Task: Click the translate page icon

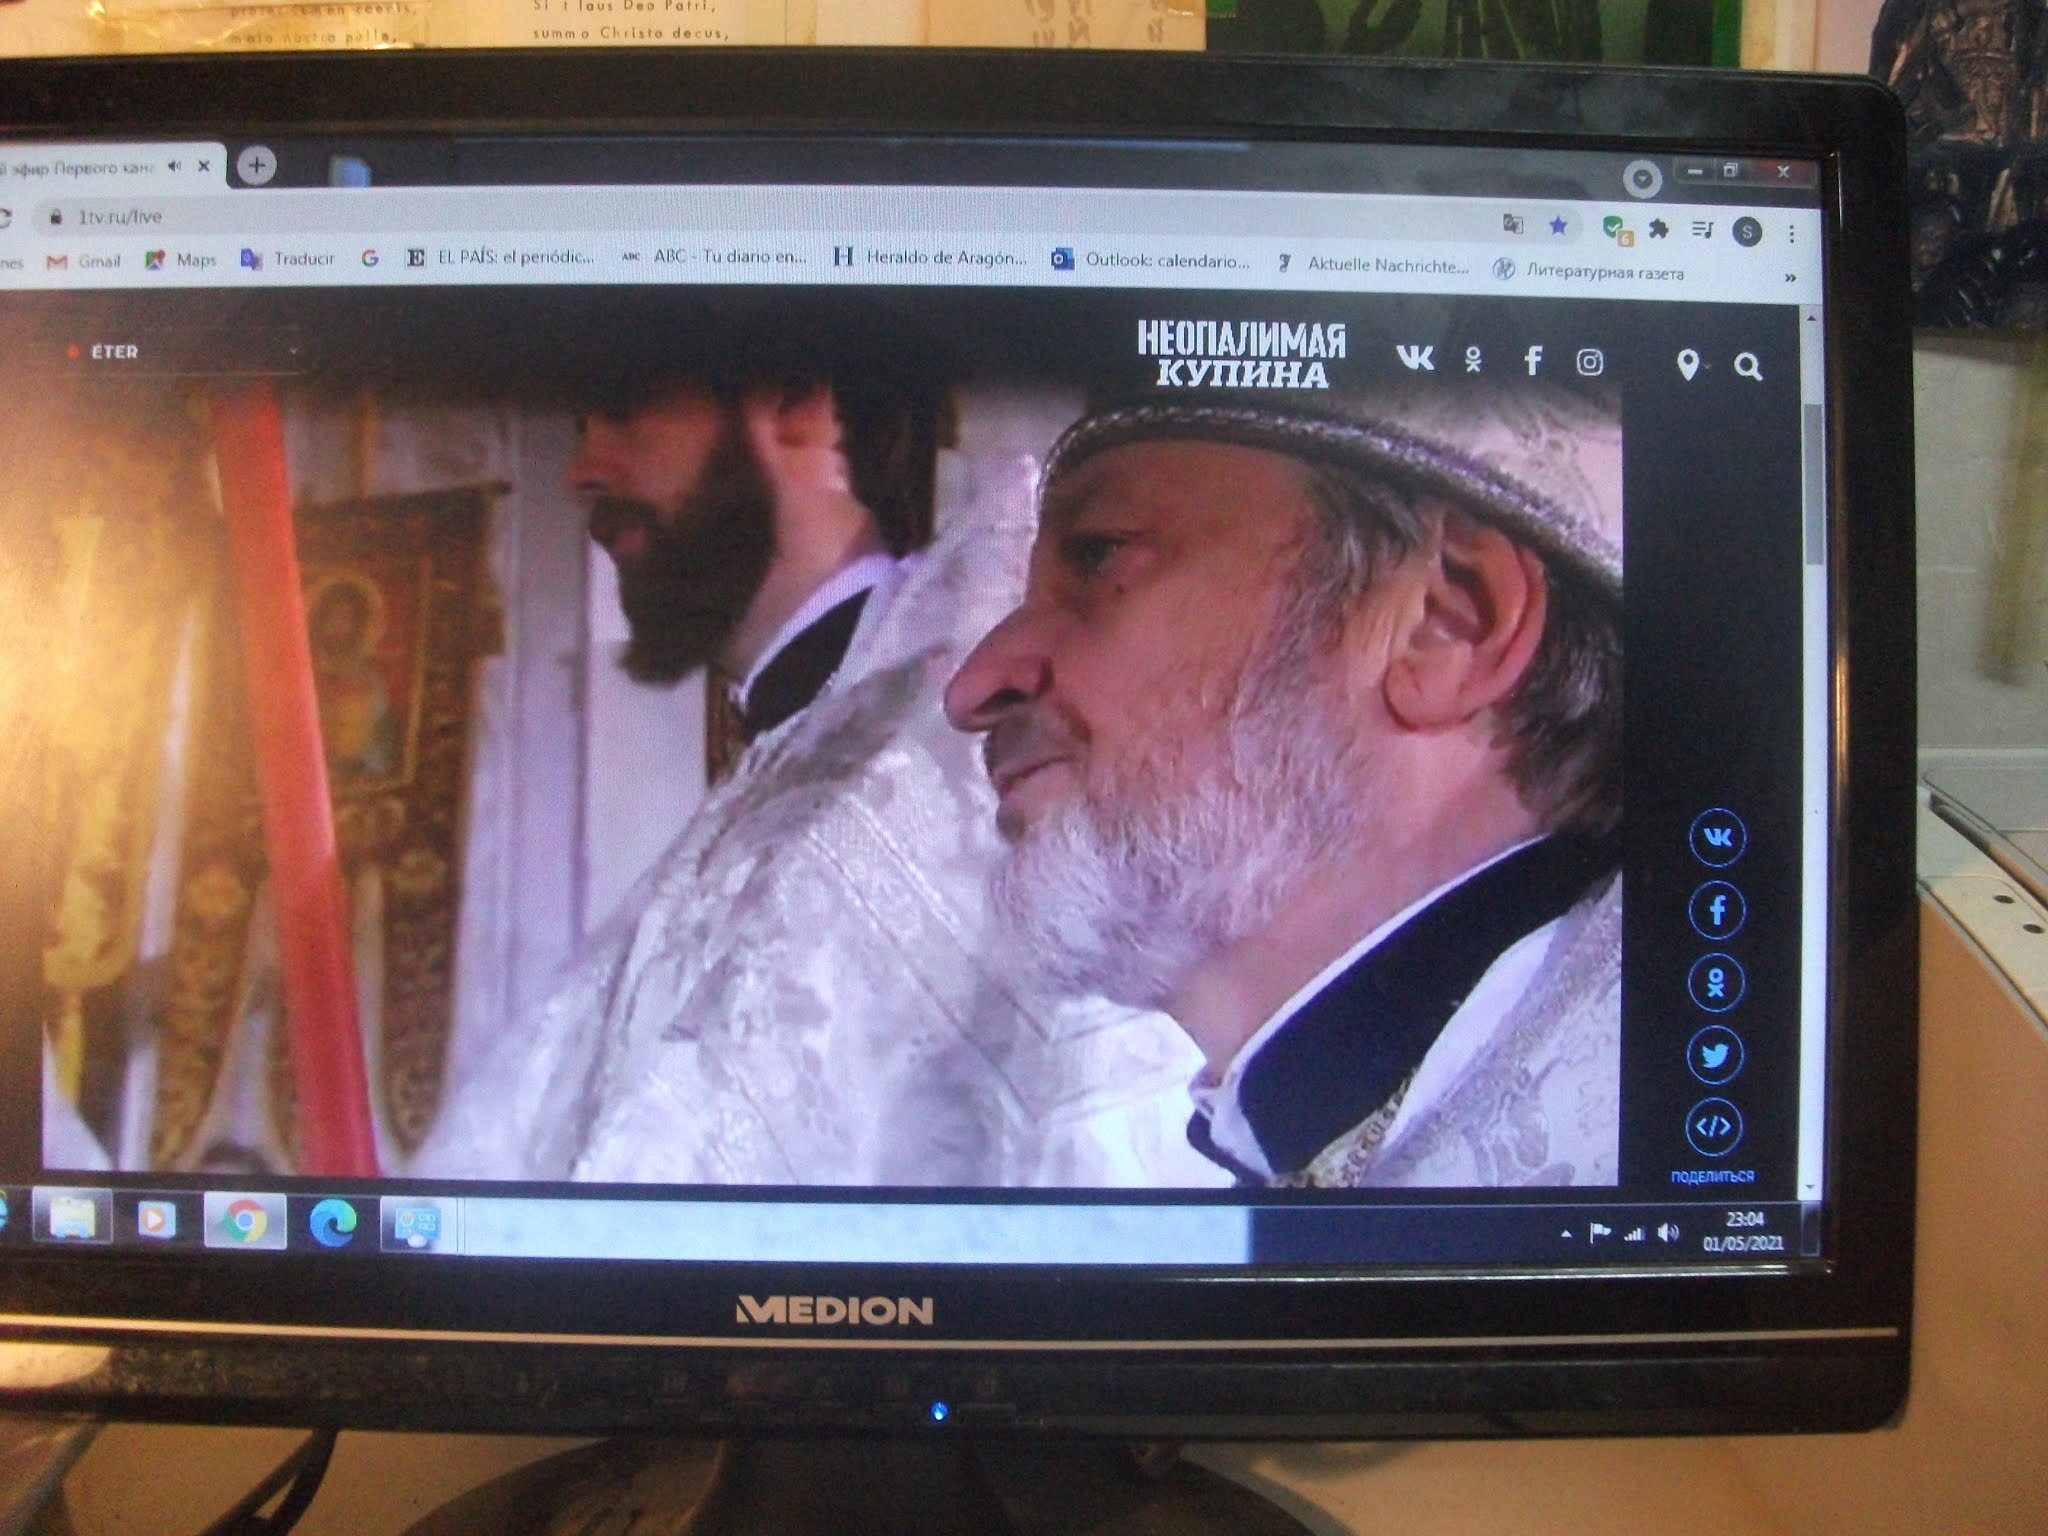Action: point(1513,225)
